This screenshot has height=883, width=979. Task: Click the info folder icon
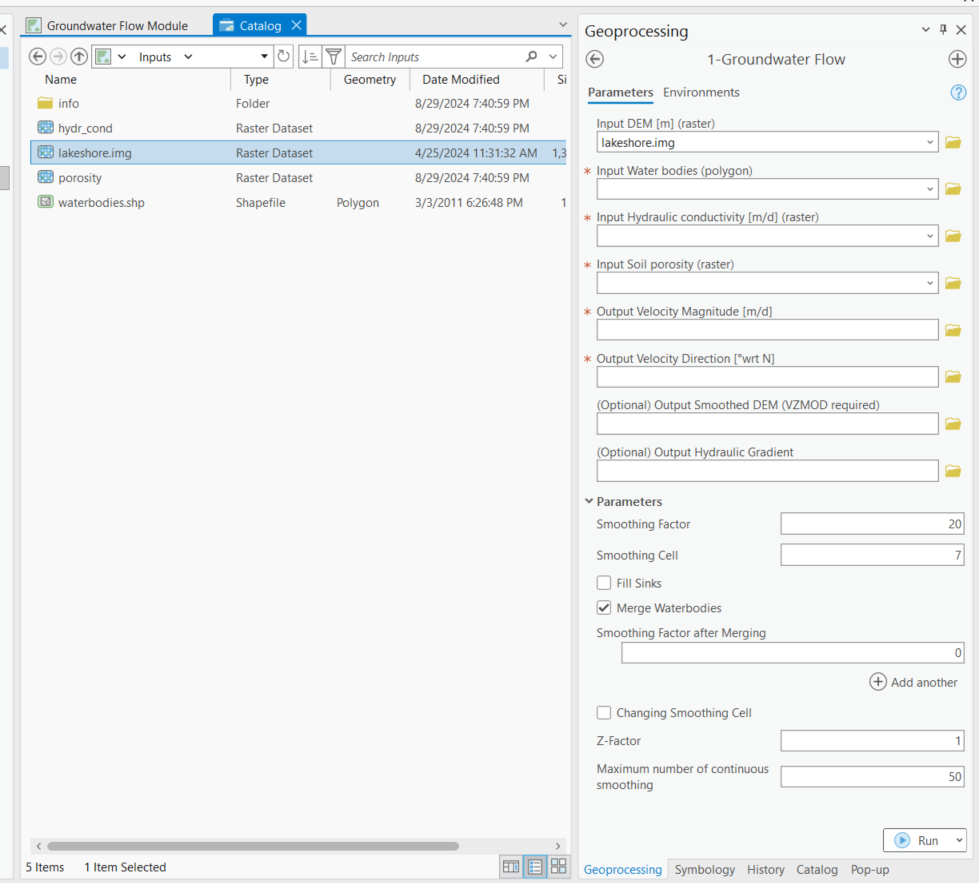45,103
